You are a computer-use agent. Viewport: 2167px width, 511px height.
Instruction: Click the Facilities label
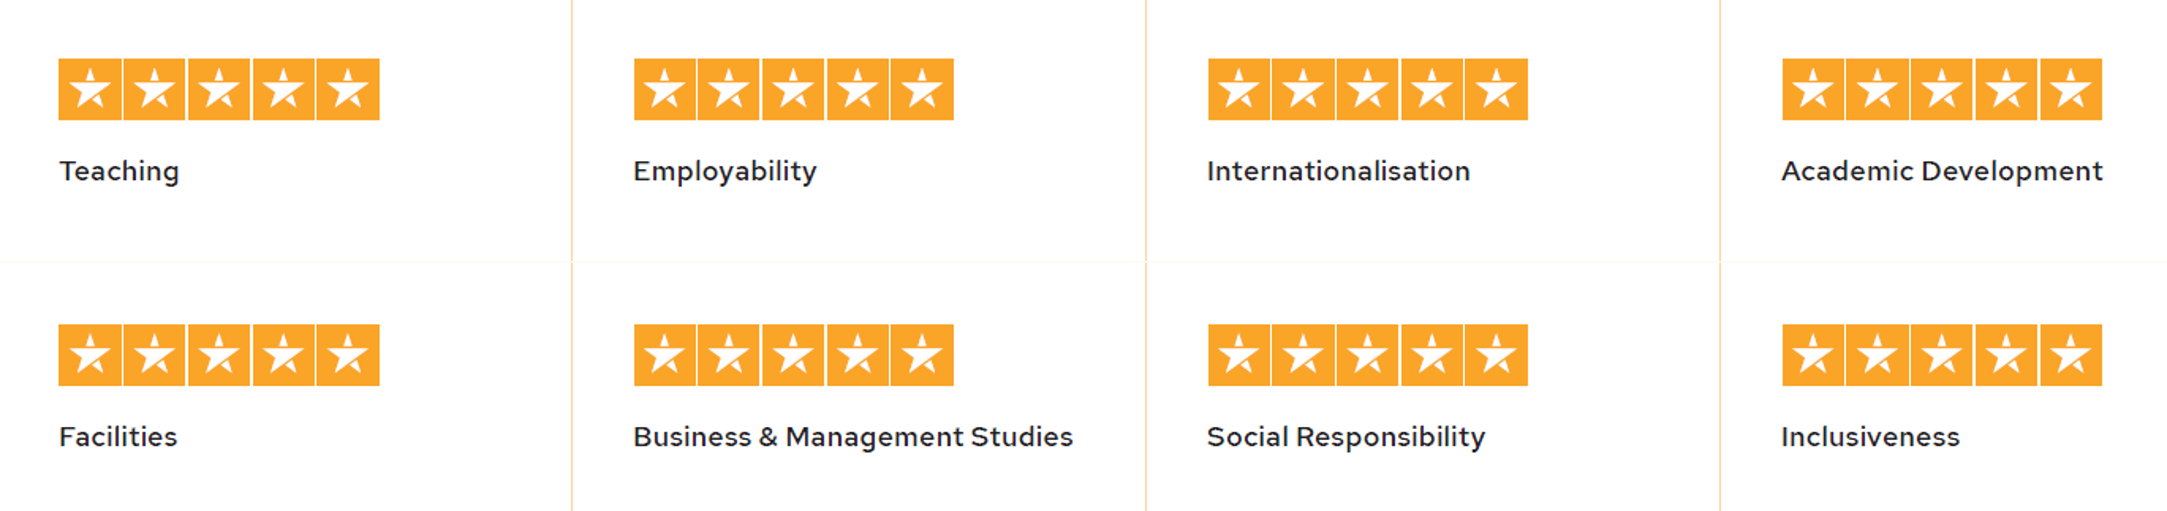[118, 437]
